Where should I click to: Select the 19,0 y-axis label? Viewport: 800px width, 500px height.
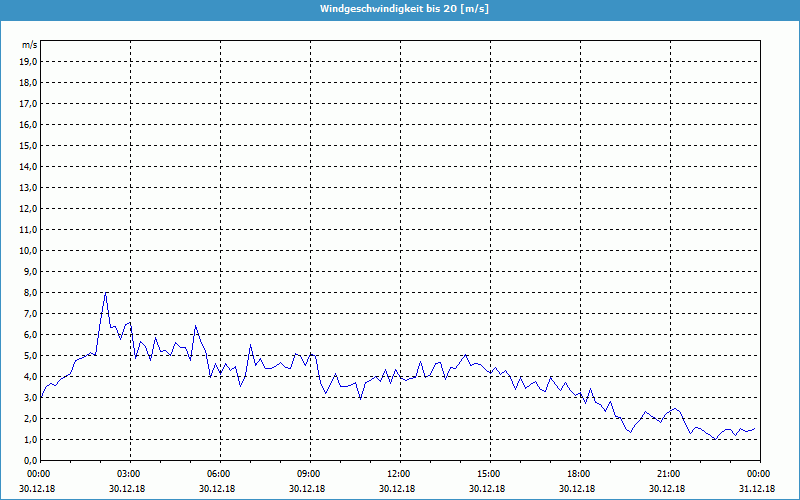click(29, 61)
